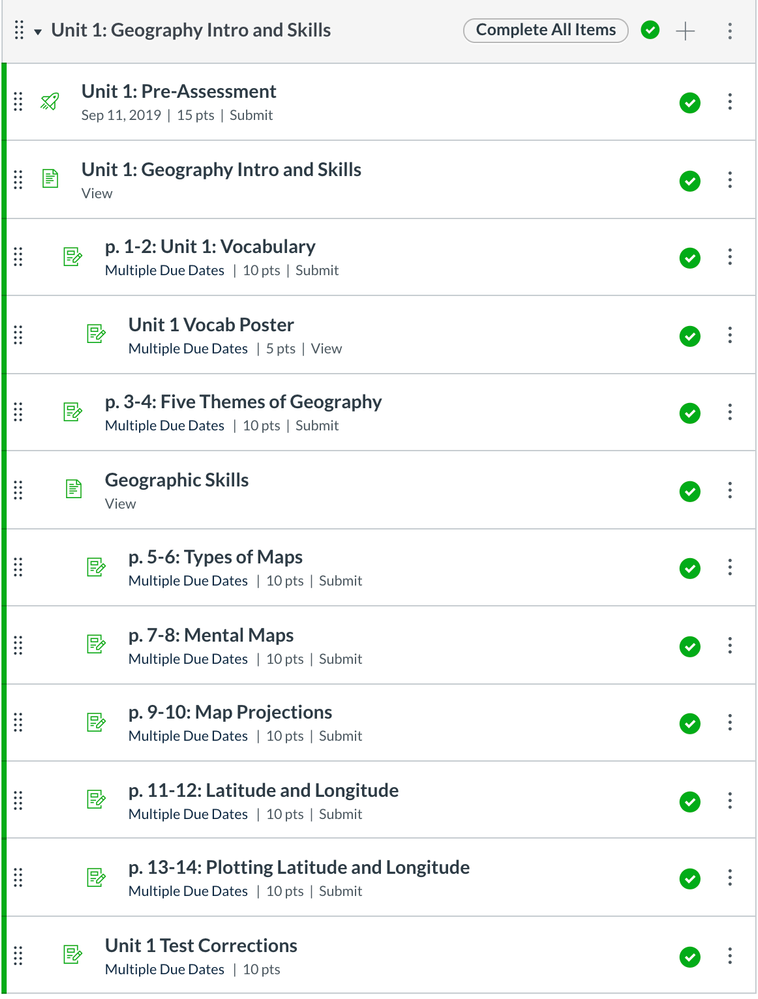Open the module header three-dot options menu
The height and width of the screenshot is (999, 758).
(730, 31)
